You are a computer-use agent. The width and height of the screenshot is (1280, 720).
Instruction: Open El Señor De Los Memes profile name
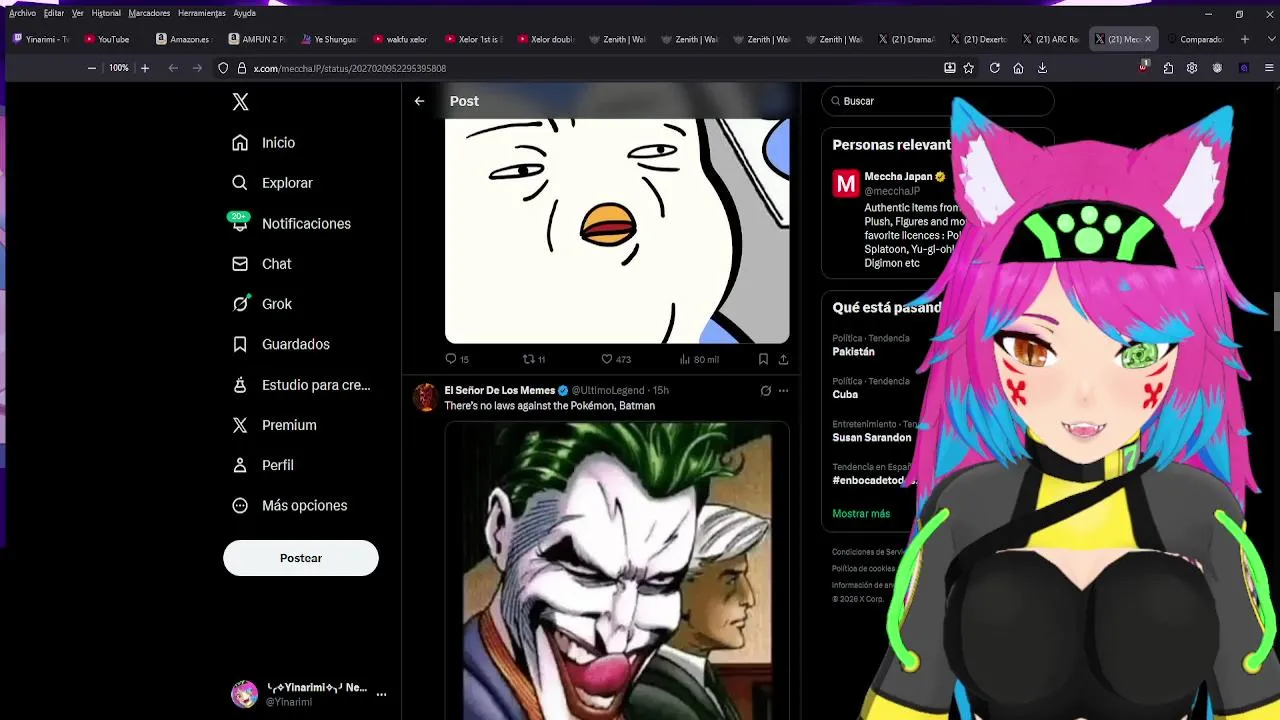(500, 390)
